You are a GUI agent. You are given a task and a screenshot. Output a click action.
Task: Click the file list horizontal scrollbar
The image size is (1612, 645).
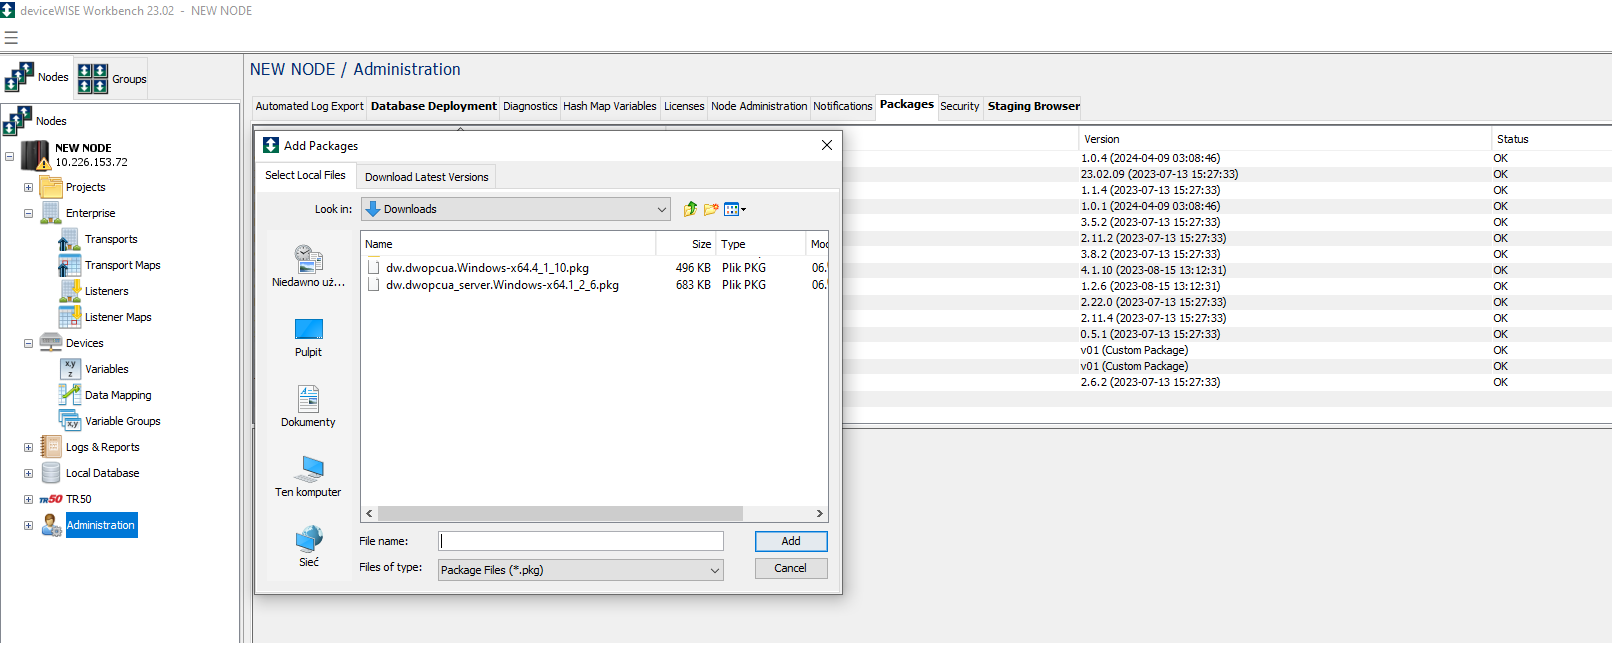click(x=560, y=514)
